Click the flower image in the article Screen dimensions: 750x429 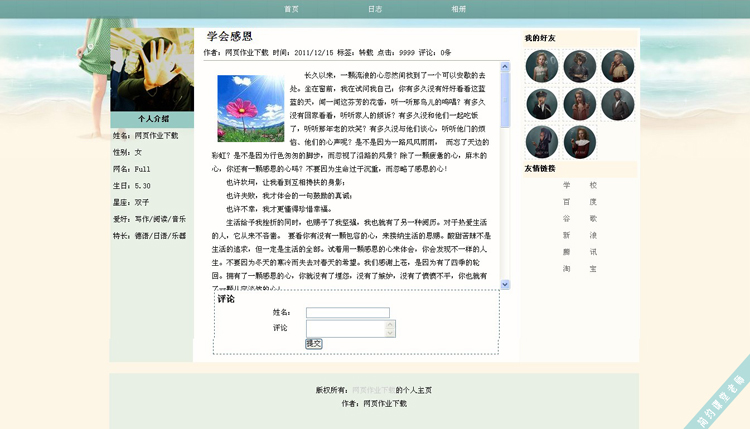pyautogui.click(x=251, y=108)
